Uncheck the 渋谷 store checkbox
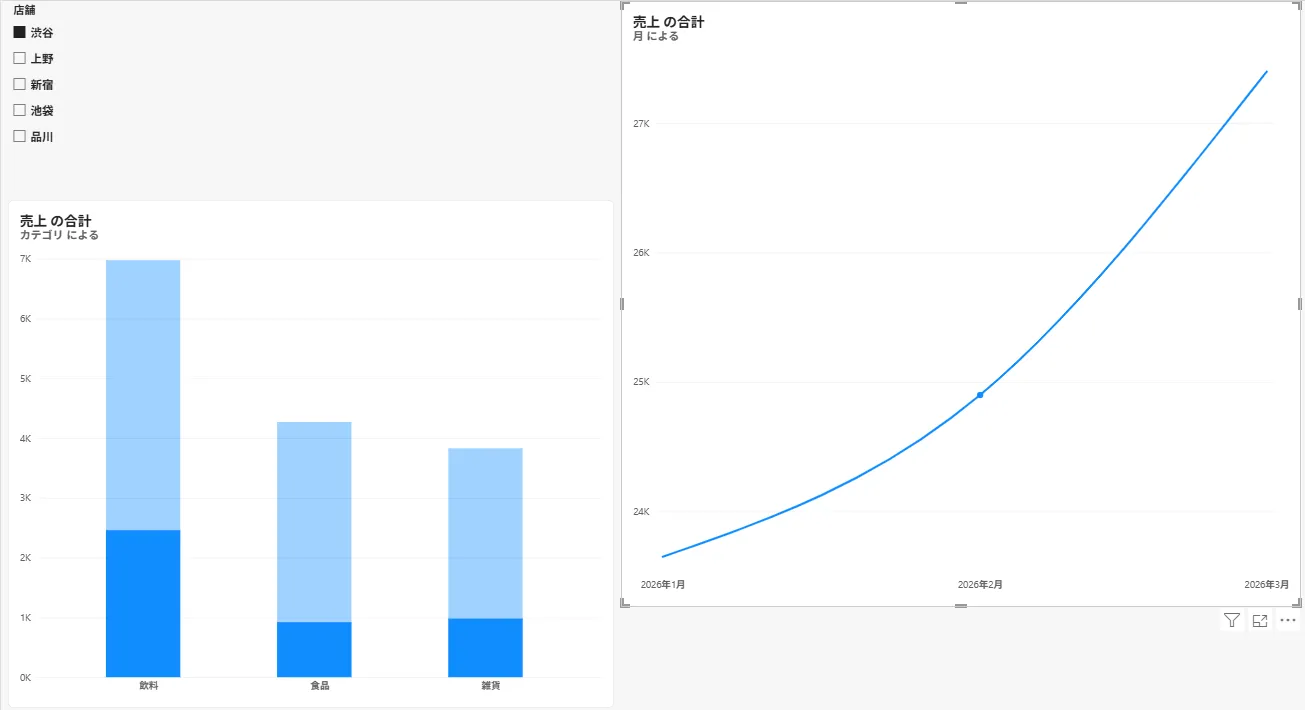This screenshot has width=1305, height=710. point(19,32)
